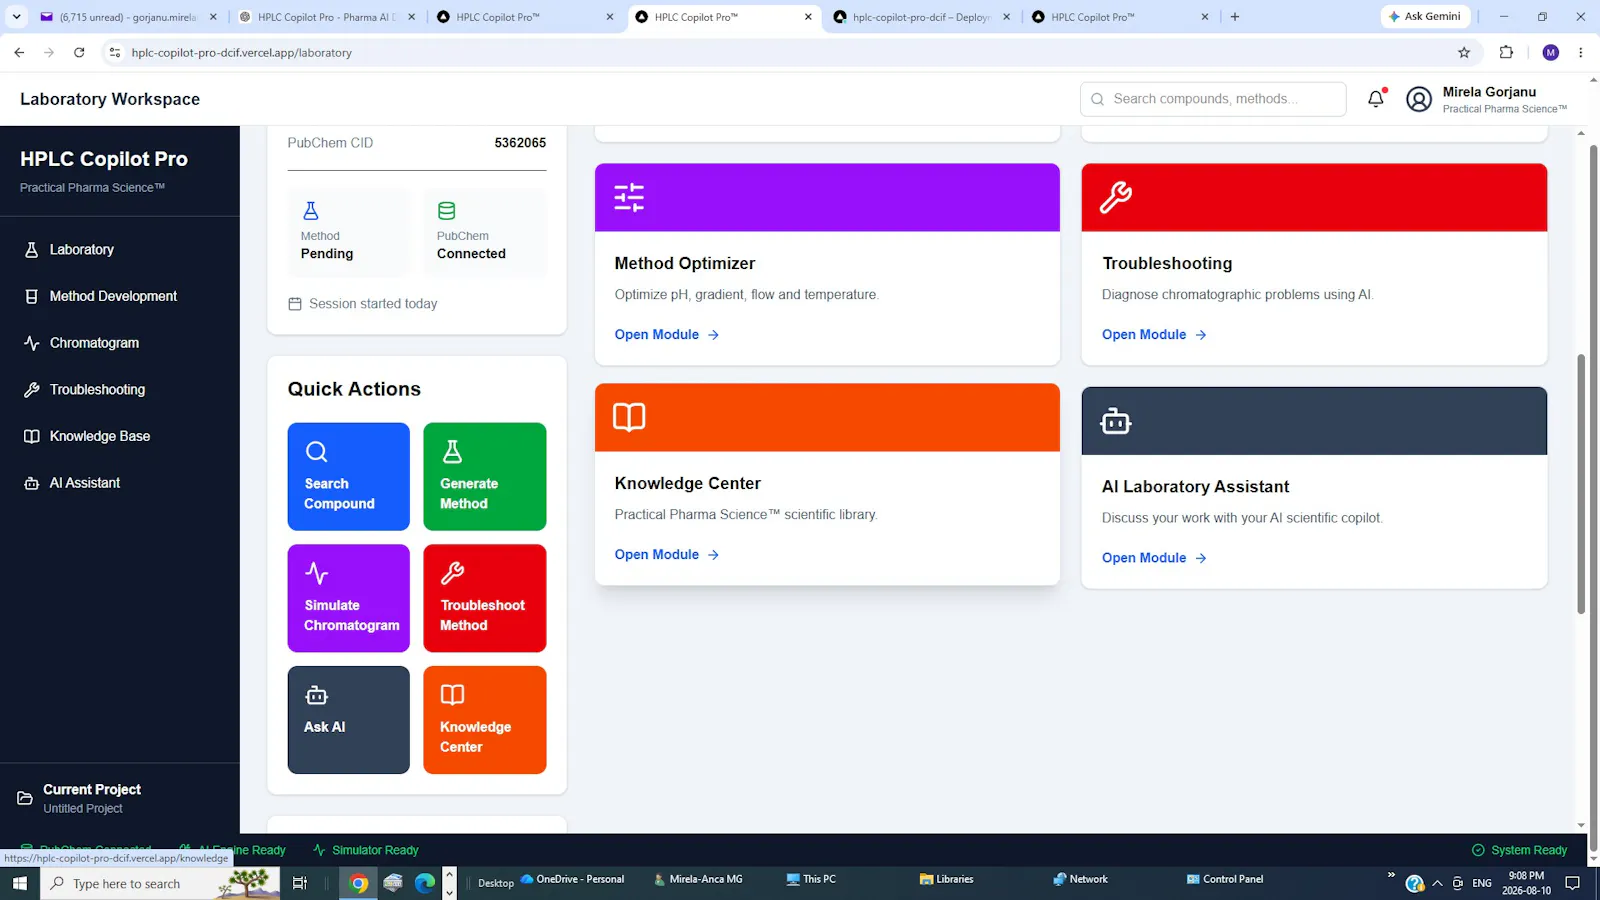The width and height of the screenshot is (1600, 900).
Task: Click the Knowledge Center card book icon
Action: (629, 417)
